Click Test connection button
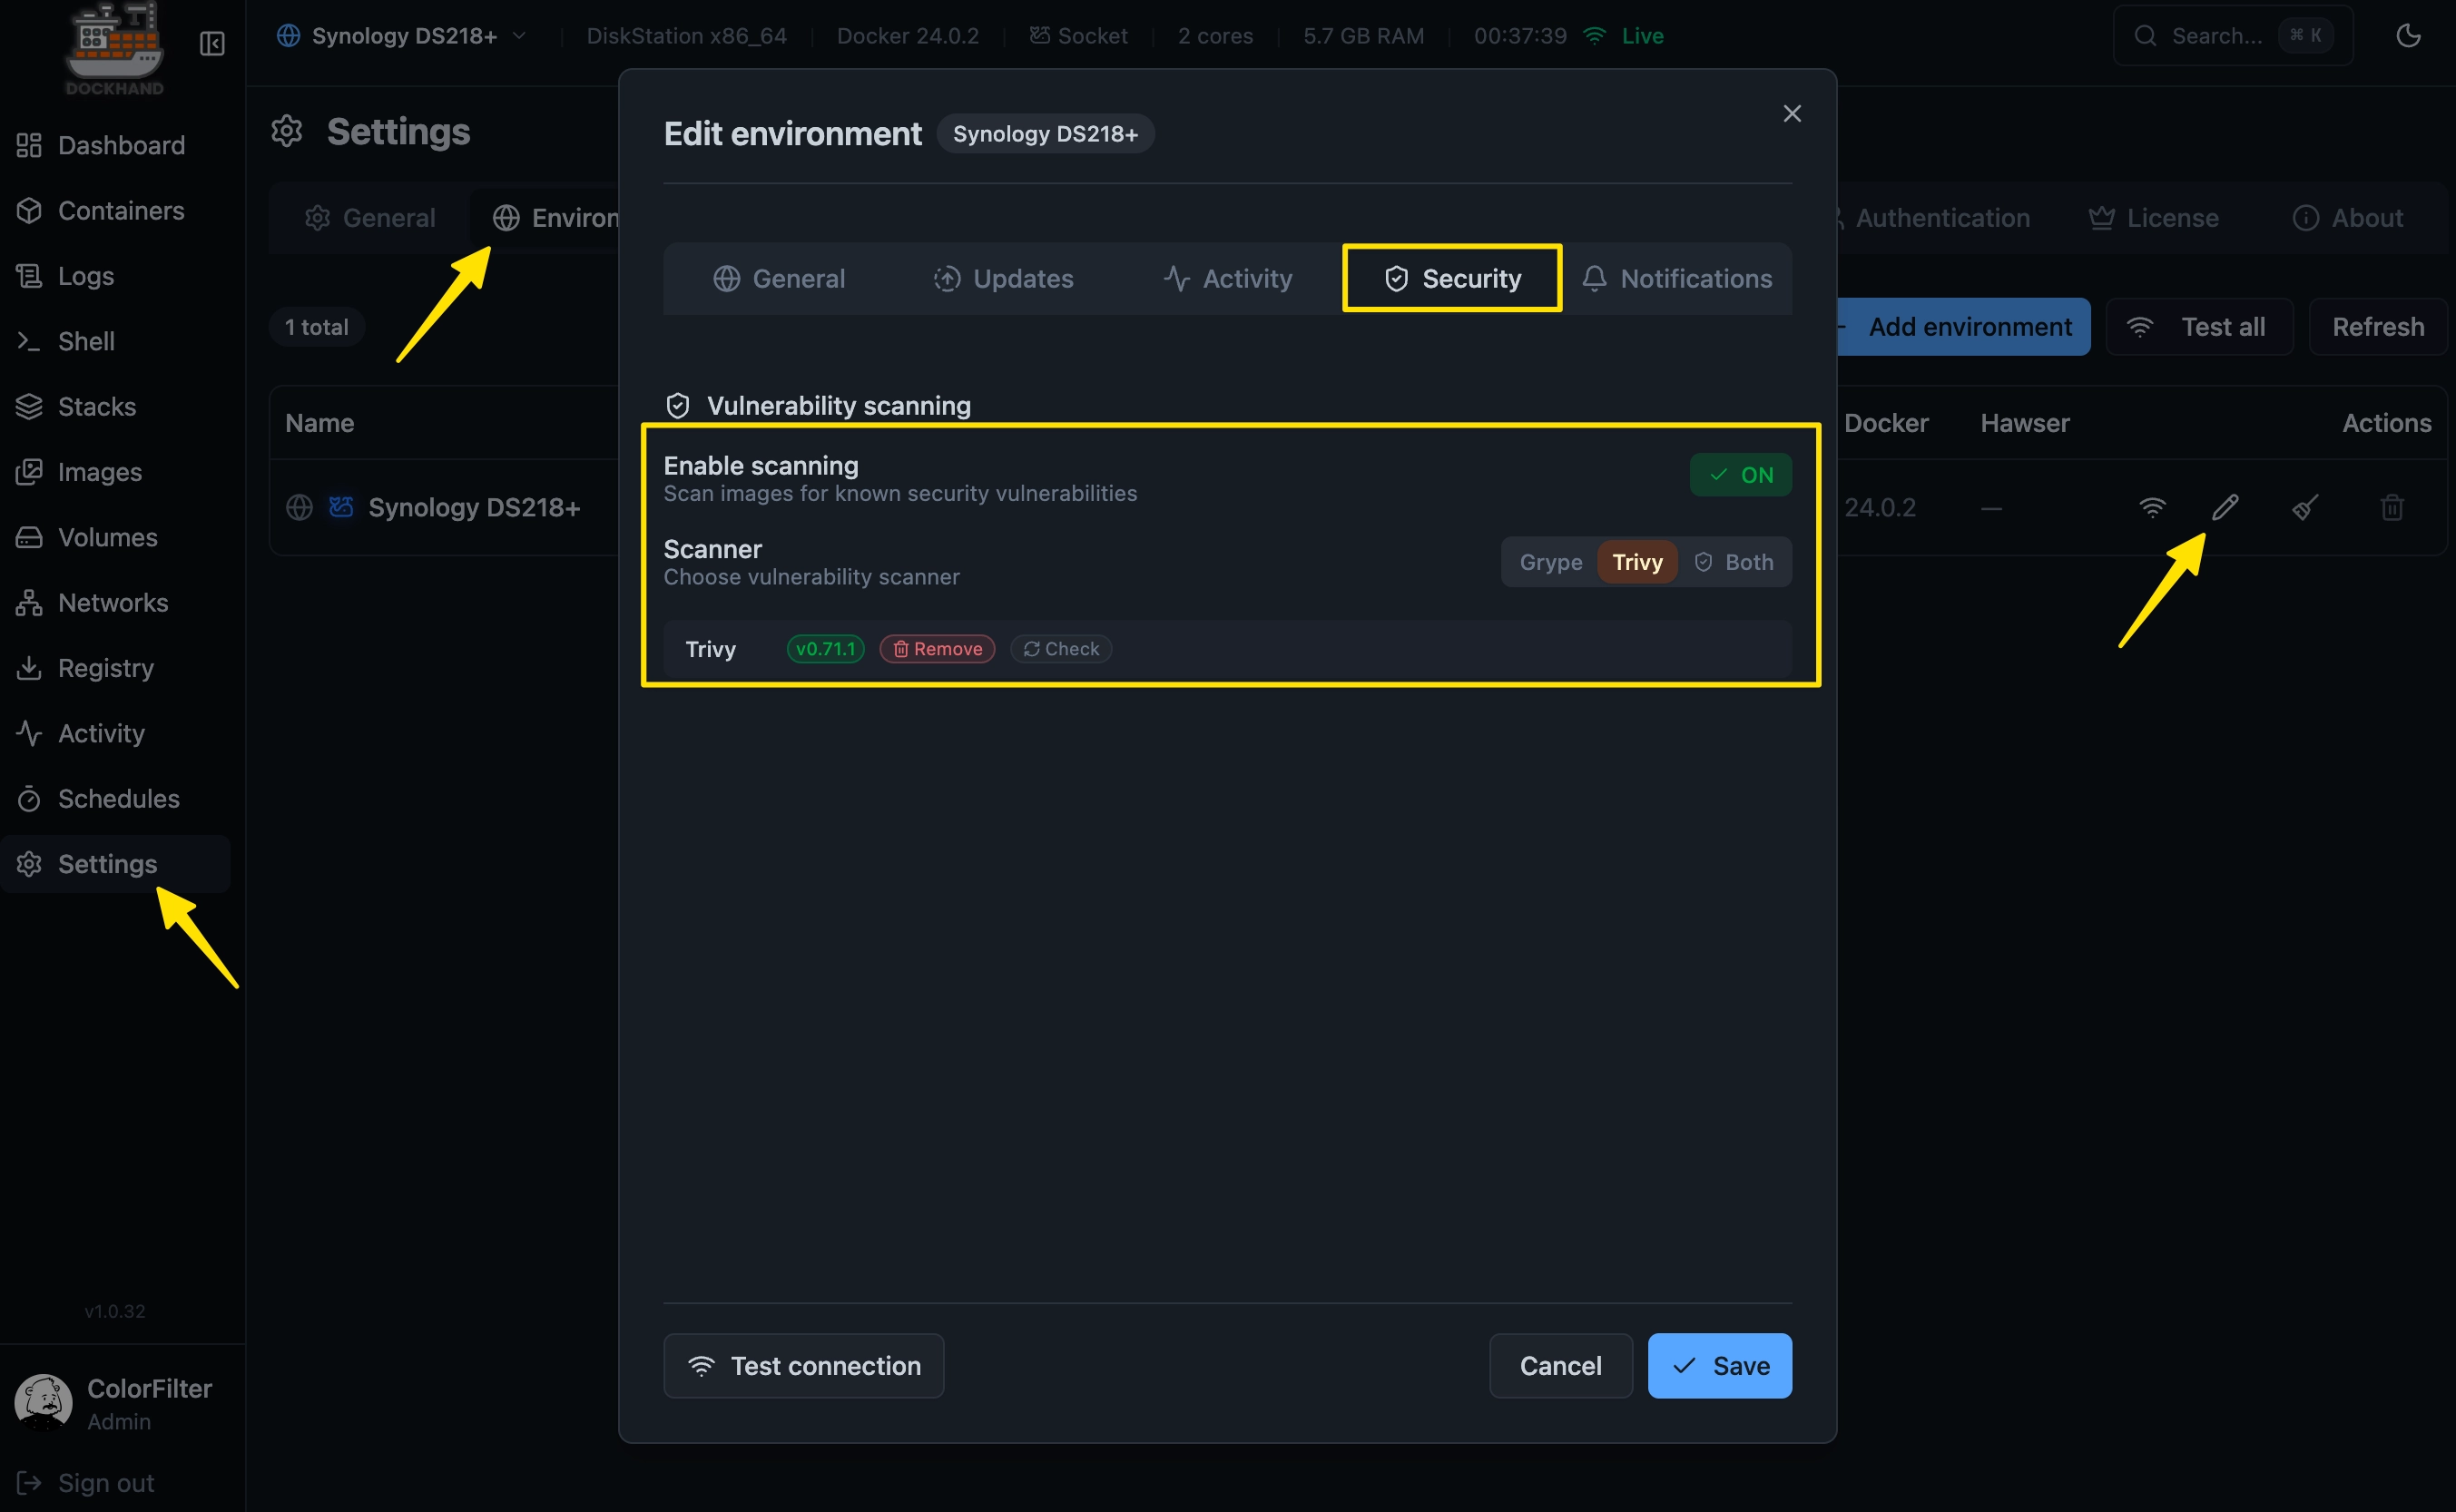This screenshot has width=2456, height=1512. pyautogui.click(x=803, y=1366)
